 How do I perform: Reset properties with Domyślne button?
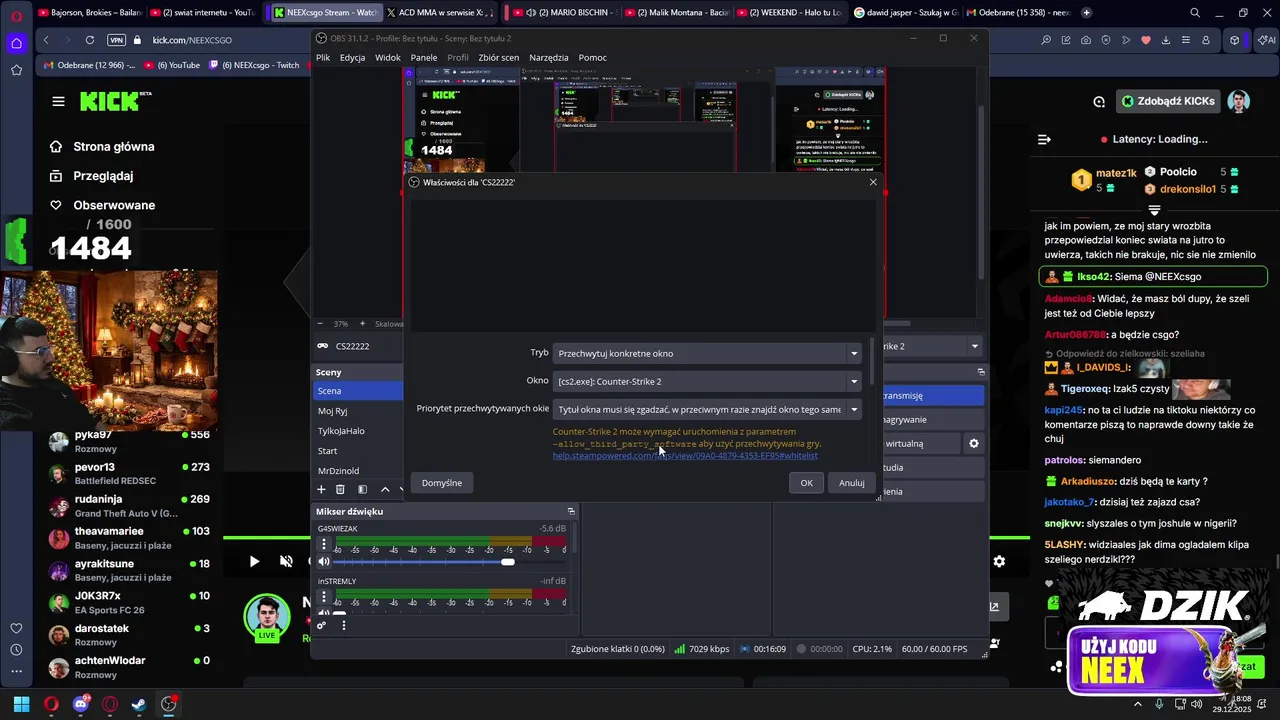coord(442,483)
